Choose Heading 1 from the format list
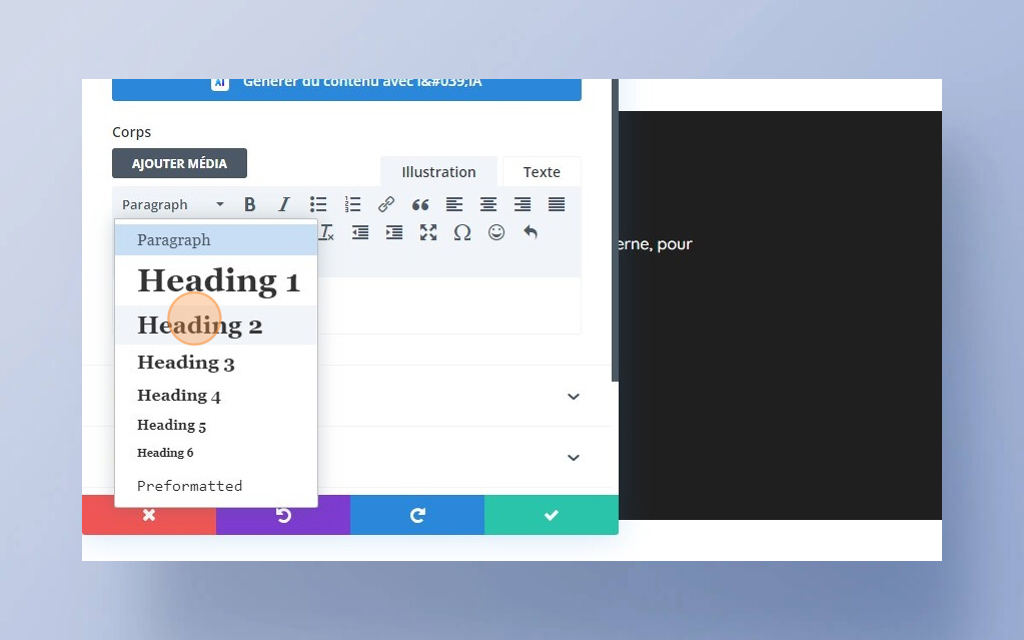Image resolution: width=1024 pixels, height=640 pixels. coord(216,281)
